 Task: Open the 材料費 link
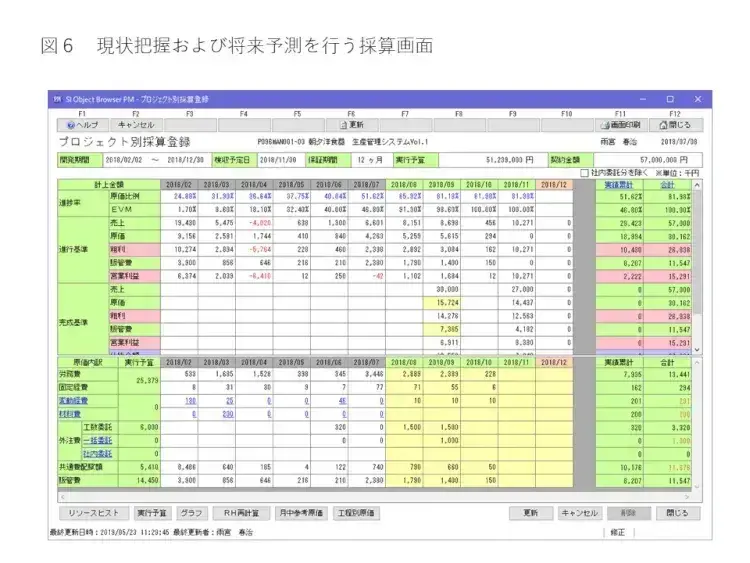pos(69,414)
